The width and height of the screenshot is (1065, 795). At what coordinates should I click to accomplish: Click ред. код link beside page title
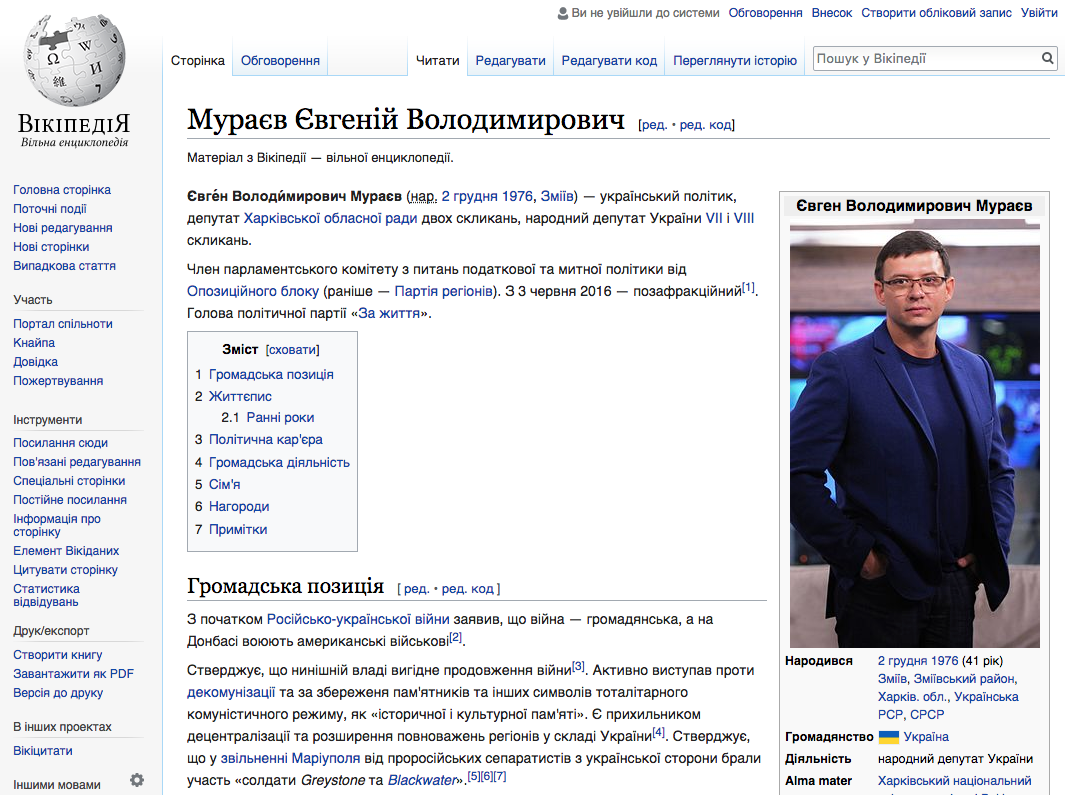tap(705, 125)
